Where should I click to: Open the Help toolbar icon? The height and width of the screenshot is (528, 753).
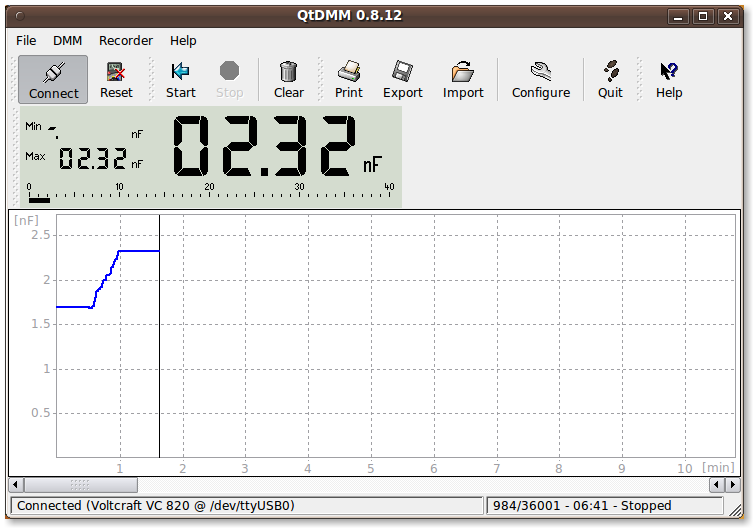pyautogui.click(x=669, y=79)
